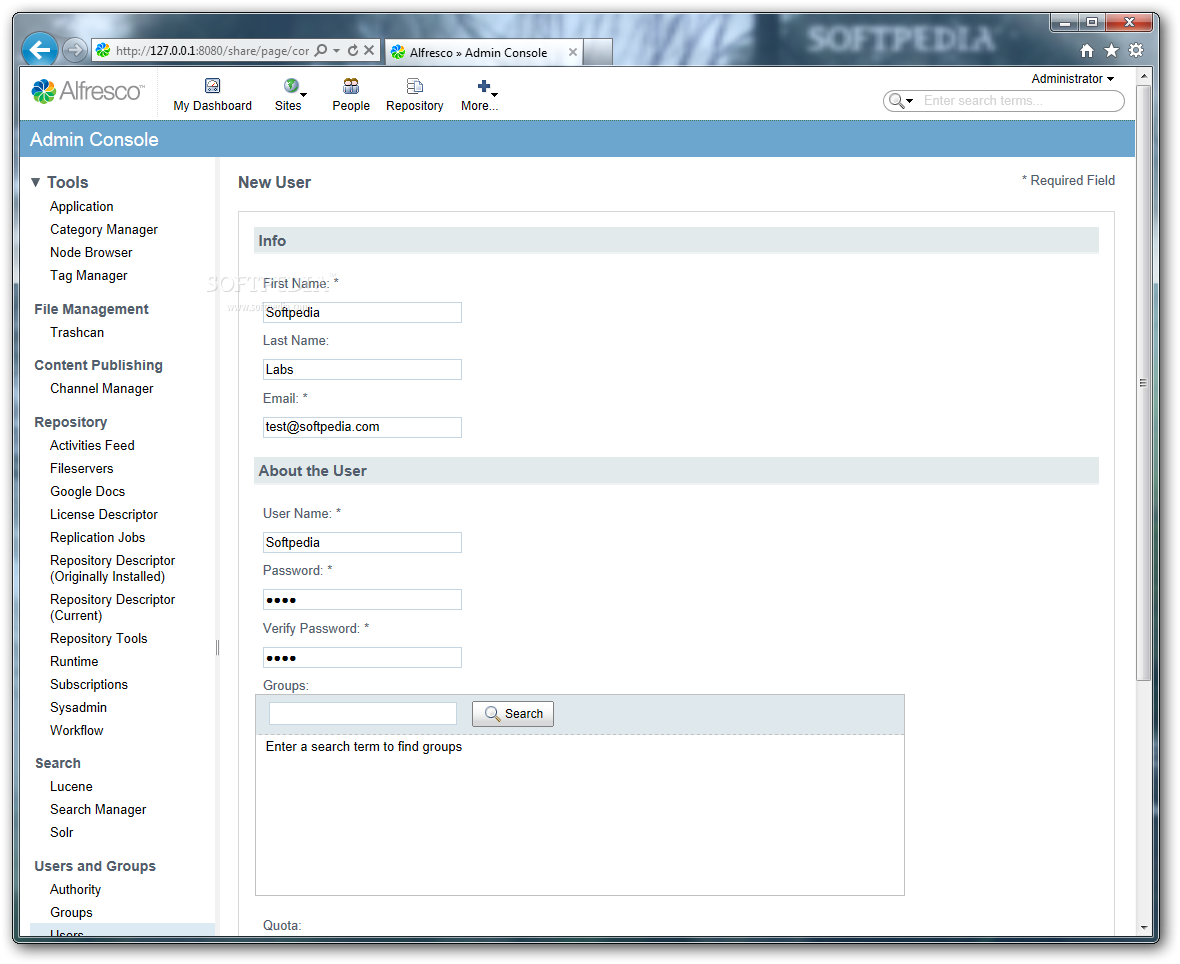Open Google Docs link
The height and width of the screenshot is (964, 1180).
click(87, 491)
